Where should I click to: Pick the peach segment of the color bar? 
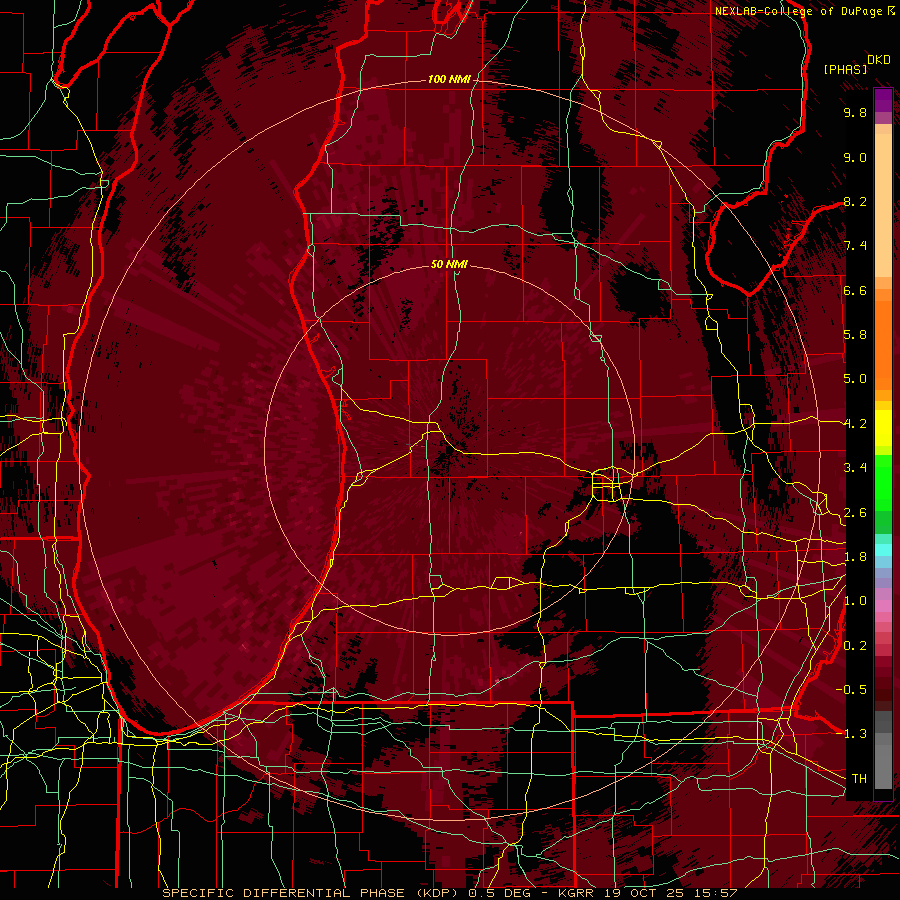coord(883,205)
